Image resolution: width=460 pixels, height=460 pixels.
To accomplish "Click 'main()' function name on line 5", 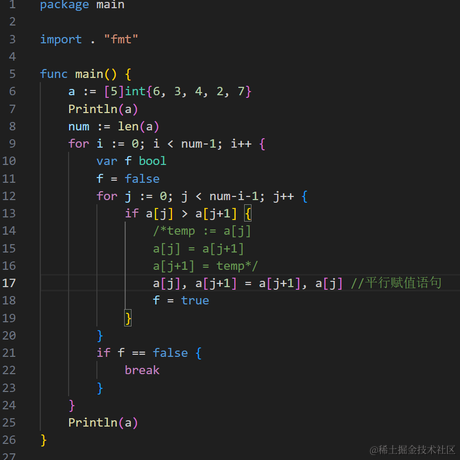I will pyautogui.click(x=96, y=74).
